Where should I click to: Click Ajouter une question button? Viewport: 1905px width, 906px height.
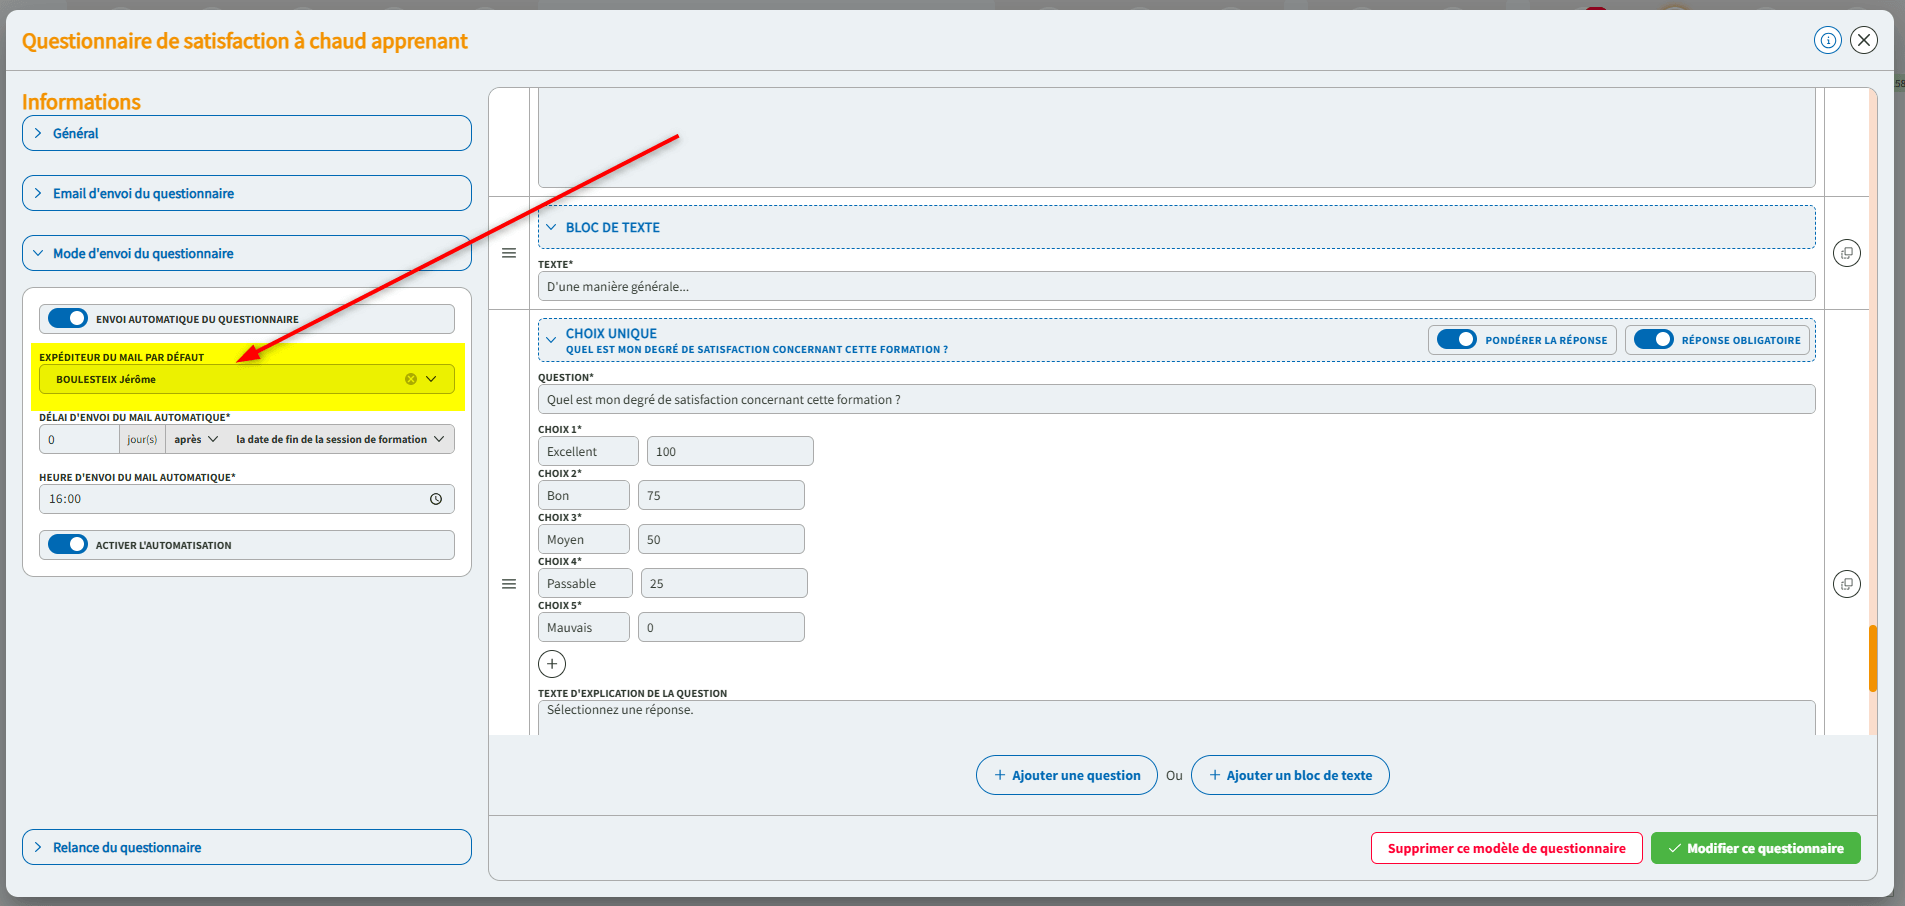pos(1066,775)
